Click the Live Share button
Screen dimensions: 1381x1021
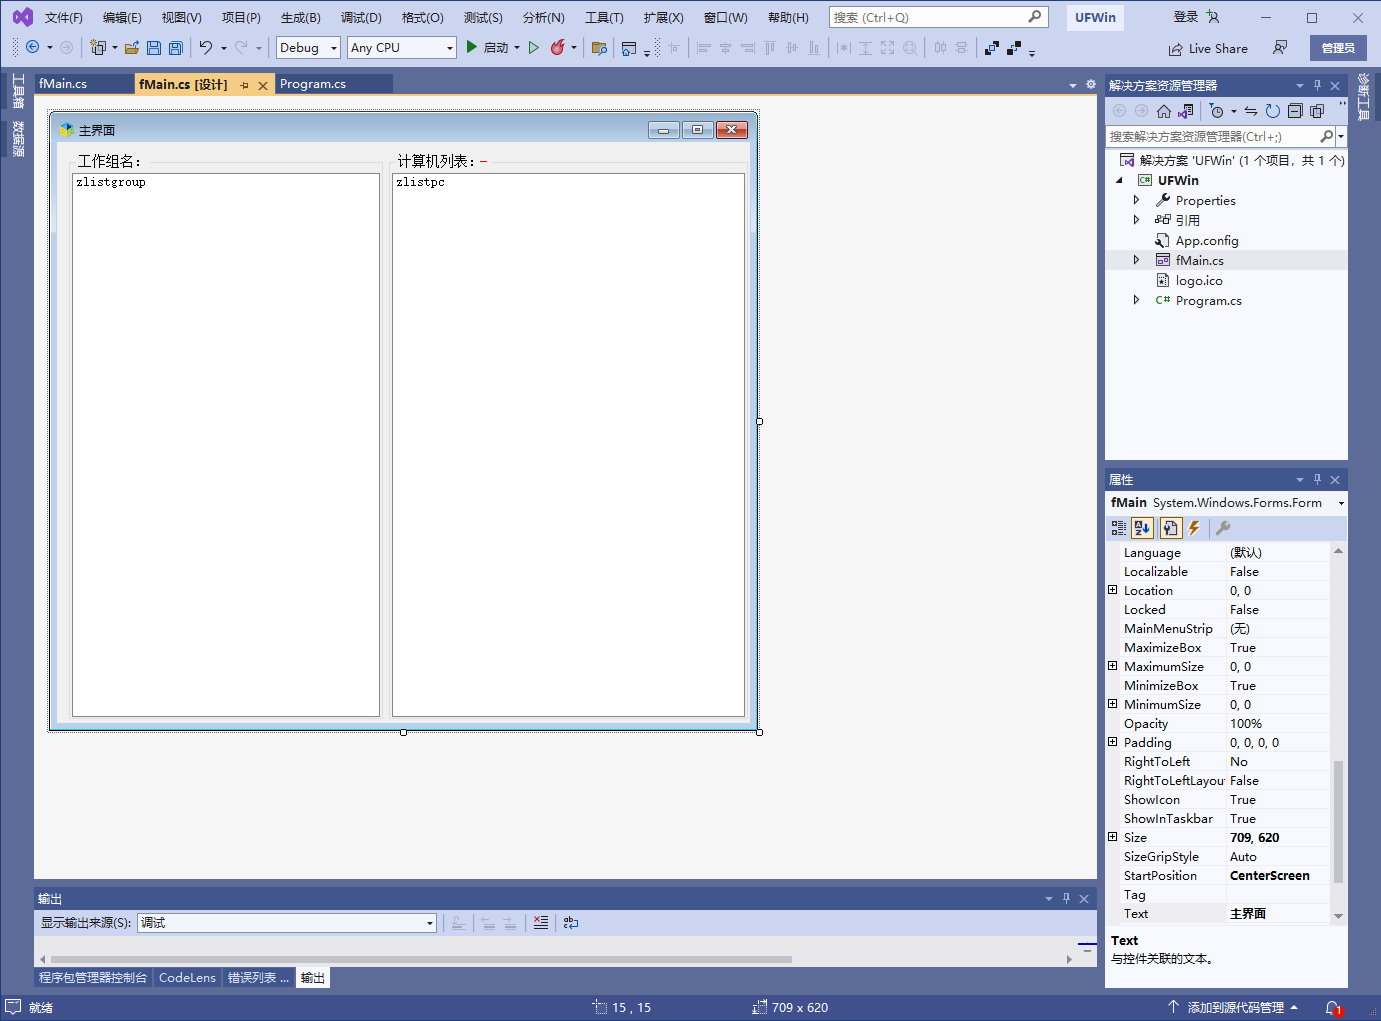click(1208, 48)
